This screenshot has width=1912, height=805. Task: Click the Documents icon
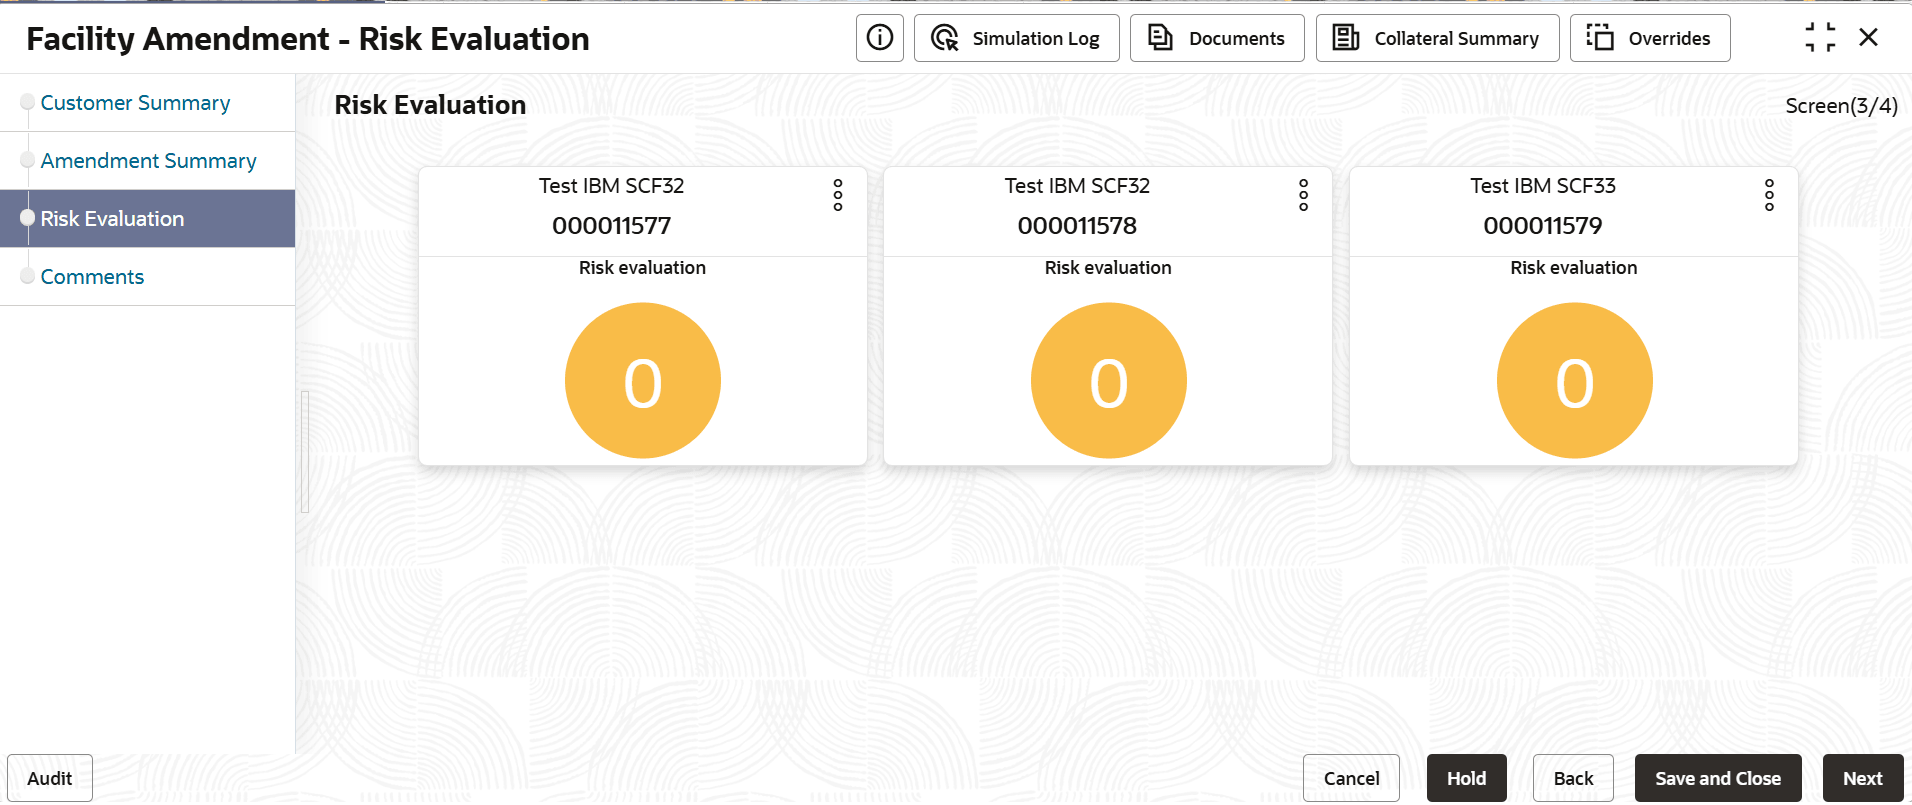point(1160,38)
